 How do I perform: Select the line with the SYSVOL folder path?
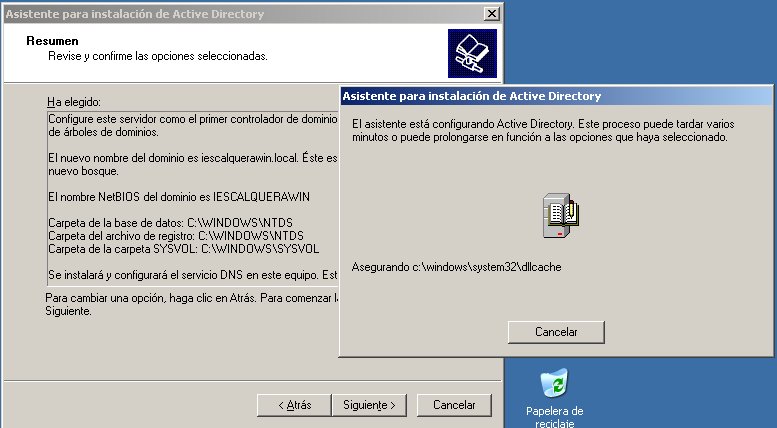click(184, 248)
